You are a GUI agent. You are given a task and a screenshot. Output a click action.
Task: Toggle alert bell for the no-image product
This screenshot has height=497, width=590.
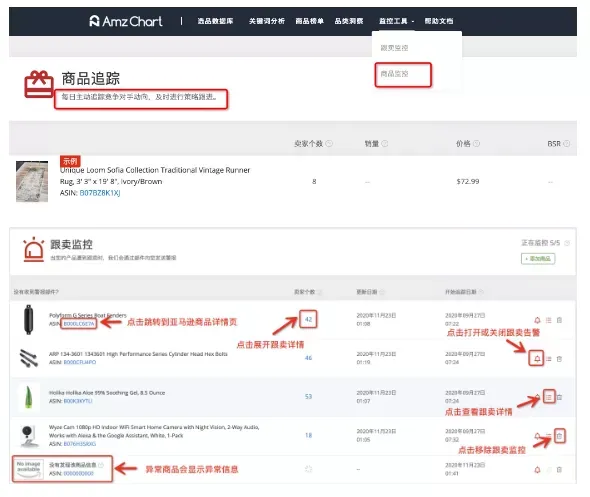[x=537, y=470]
